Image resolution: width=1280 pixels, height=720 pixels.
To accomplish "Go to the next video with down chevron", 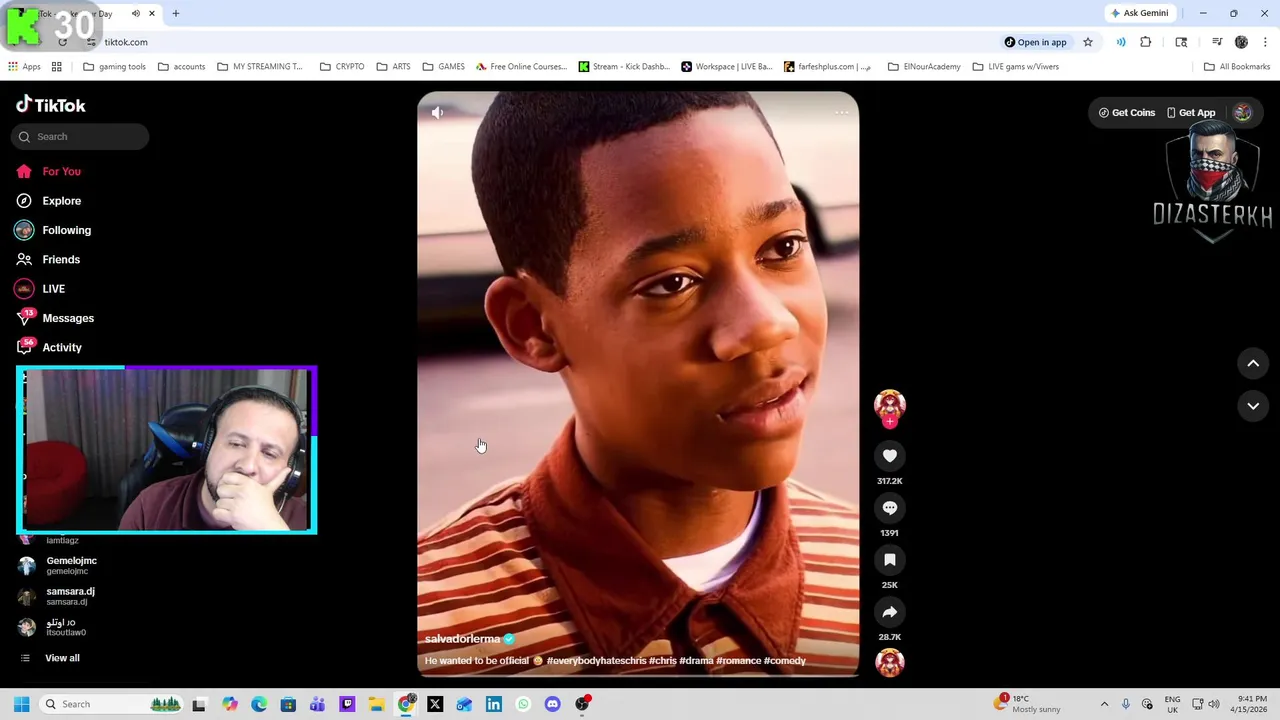I will tap(1253, 406).
